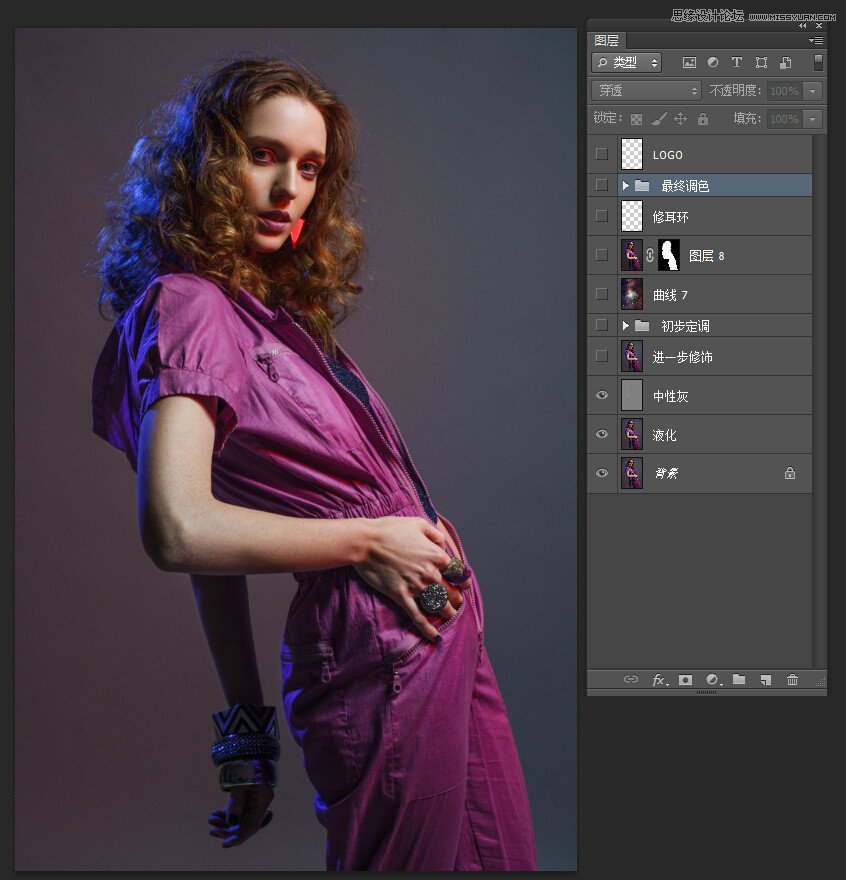Select the 图层 8 mask thumbnail
846x880 pixels.
[x=669, y=255]
